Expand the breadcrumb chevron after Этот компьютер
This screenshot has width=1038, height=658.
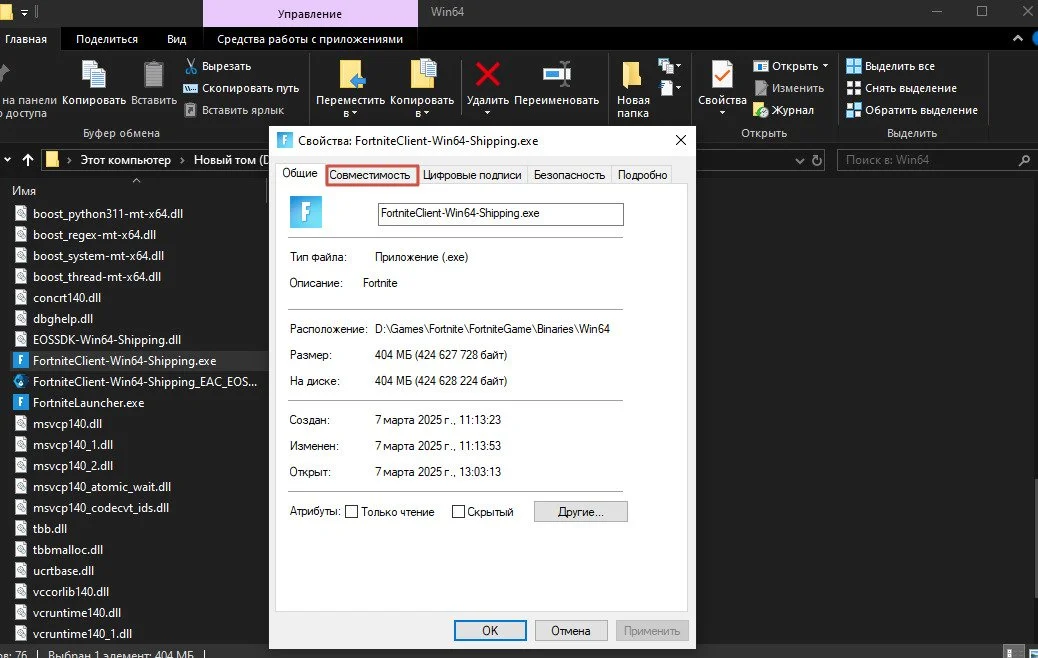[x=182, y=160]
